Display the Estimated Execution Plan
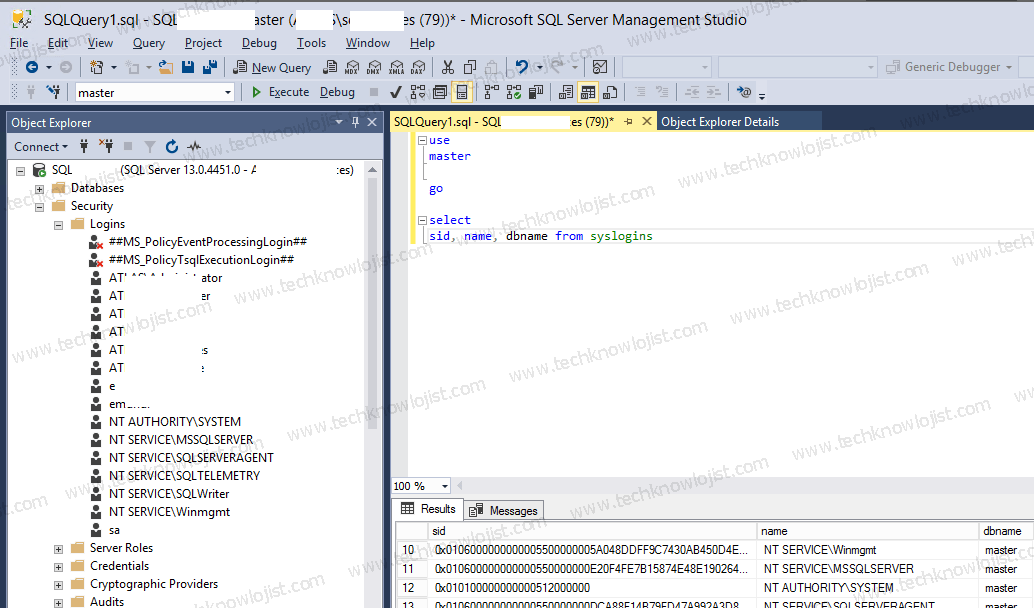The width and height of the screenshot is (1034, 608). click(x=418, y=92)
